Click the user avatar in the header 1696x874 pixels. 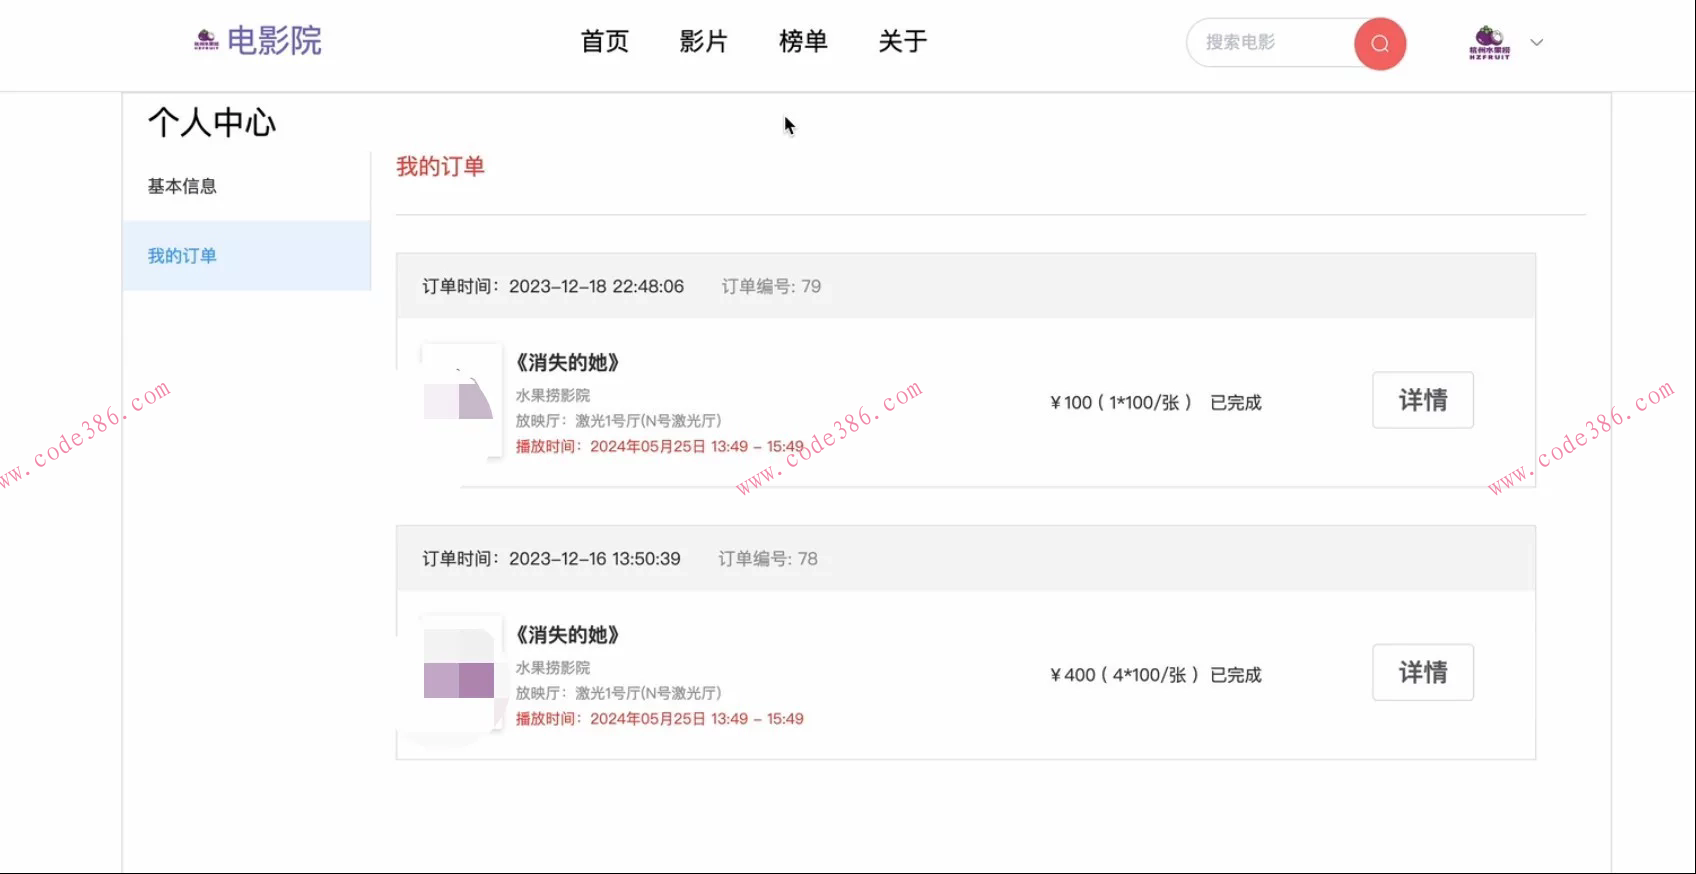(x=1489, y=43)
